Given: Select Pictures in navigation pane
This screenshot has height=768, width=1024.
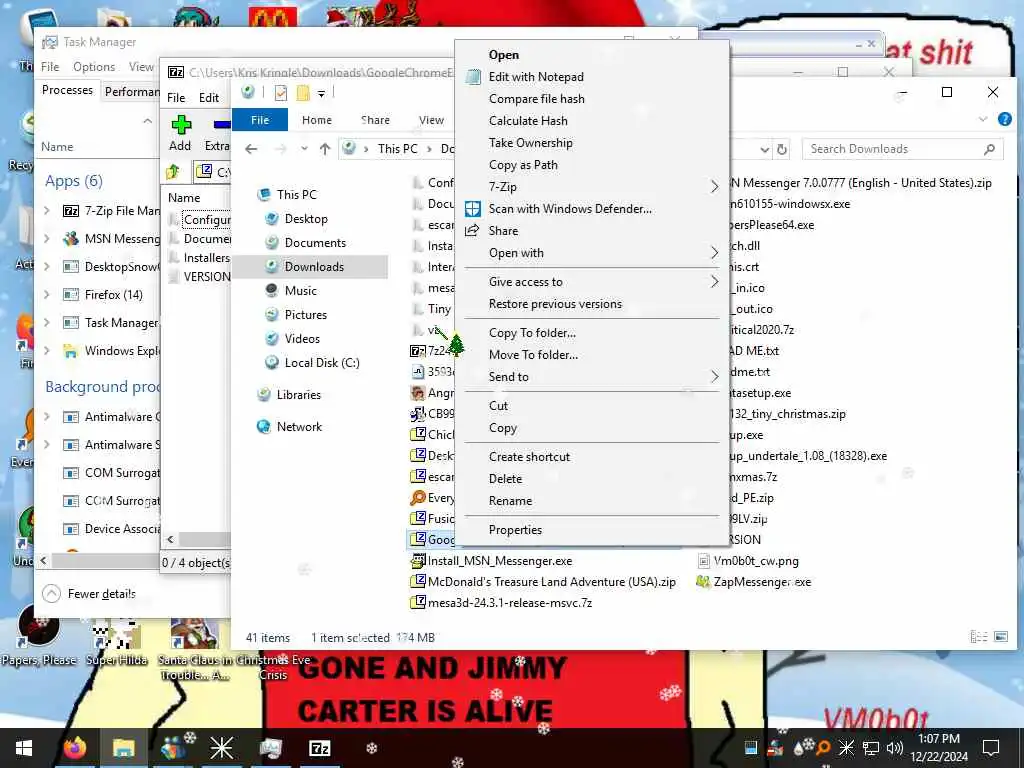Looking at the screenshot, I should coord(305,315).
